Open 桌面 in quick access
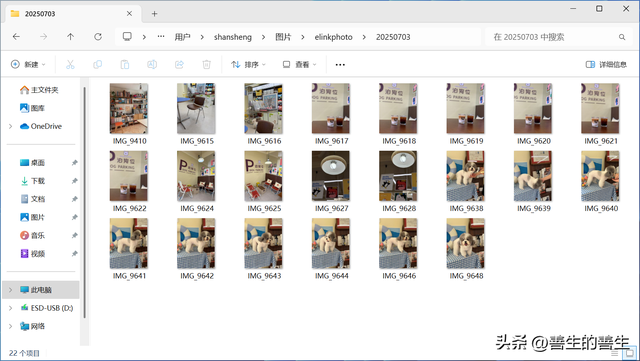 33,163
